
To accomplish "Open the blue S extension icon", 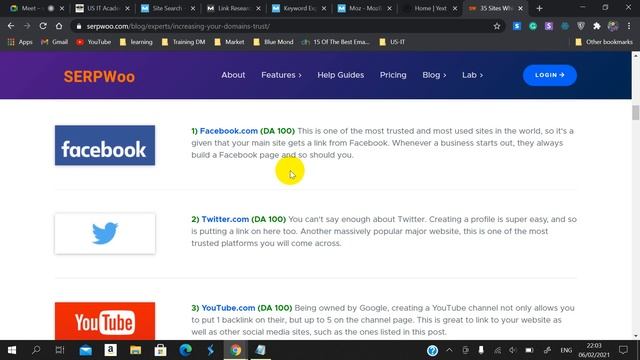I will [517, 26].
